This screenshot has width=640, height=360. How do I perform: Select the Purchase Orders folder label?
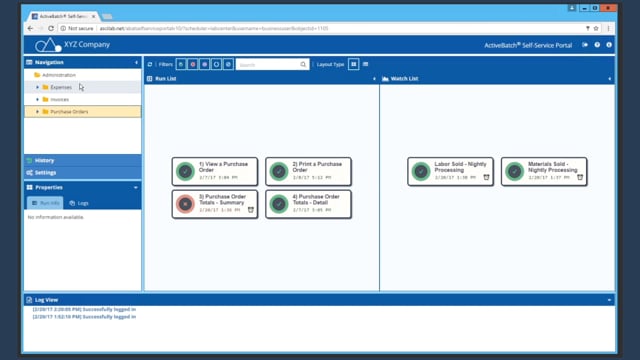coord(69,111)
